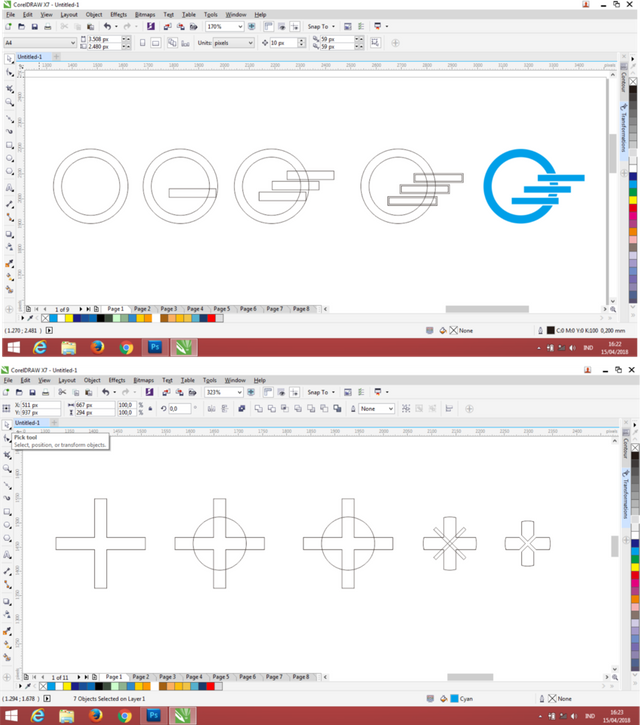Click Publish to PDF icon in top window

pos(193,27)
